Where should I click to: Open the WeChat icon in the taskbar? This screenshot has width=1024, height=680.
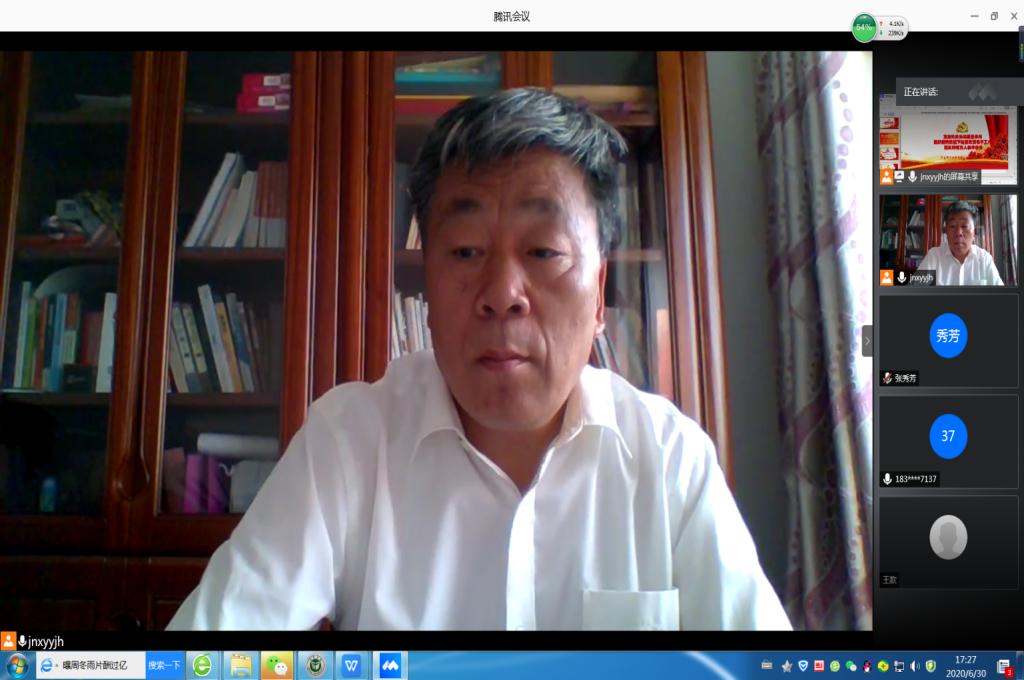point(276,665)
